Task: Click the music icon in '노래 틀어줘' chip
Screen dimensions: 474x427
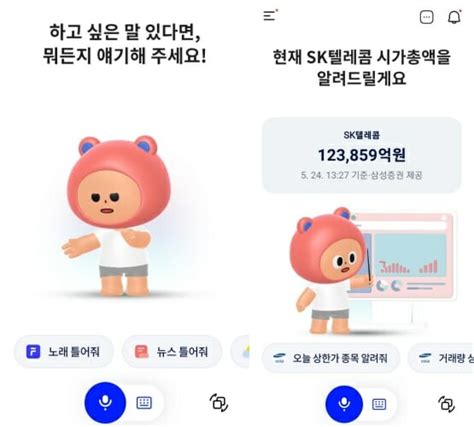Action: click(x=33, y=352)
